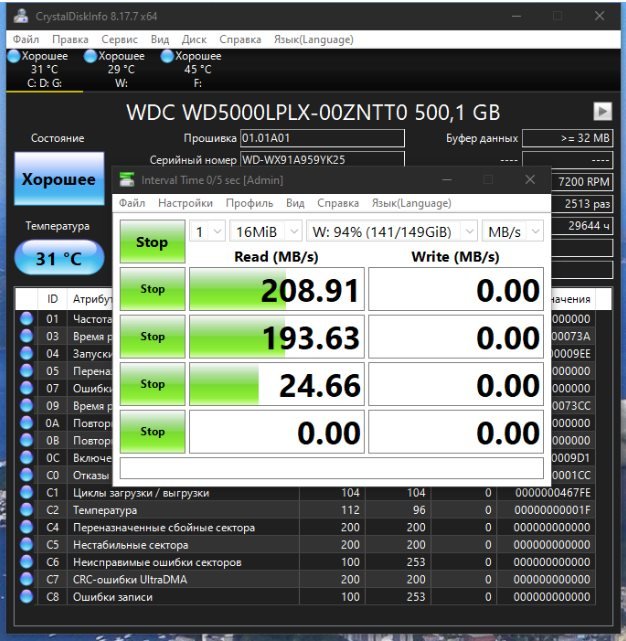The width and height of the screenshot is (626, 641).
Task: Click the Температура attribute row C2
Action: point(307,510)
